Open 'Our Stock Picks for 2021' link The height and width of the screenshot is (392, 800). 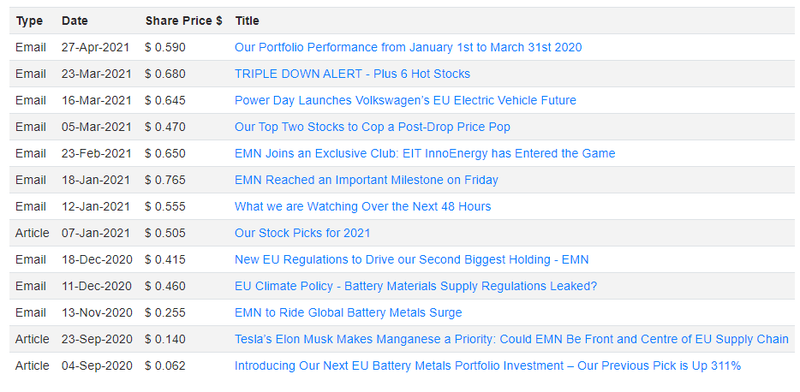point(302,233)
